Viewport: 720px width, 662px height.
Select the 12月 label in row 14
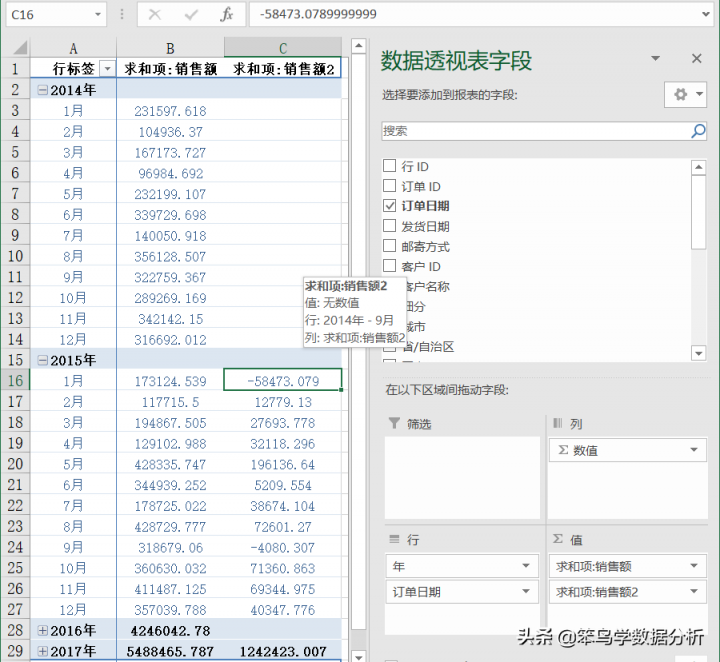pos(73,339)
